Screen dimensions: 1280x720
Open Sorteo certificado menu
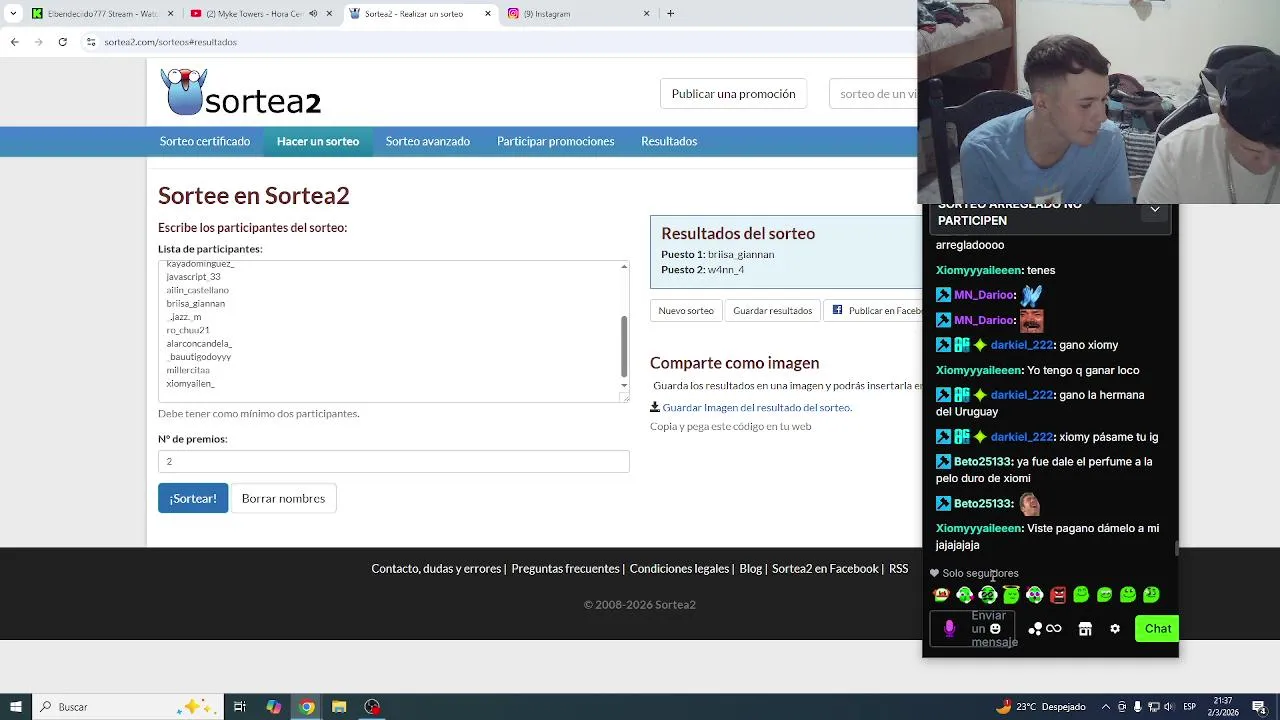[x=205, y=141]
